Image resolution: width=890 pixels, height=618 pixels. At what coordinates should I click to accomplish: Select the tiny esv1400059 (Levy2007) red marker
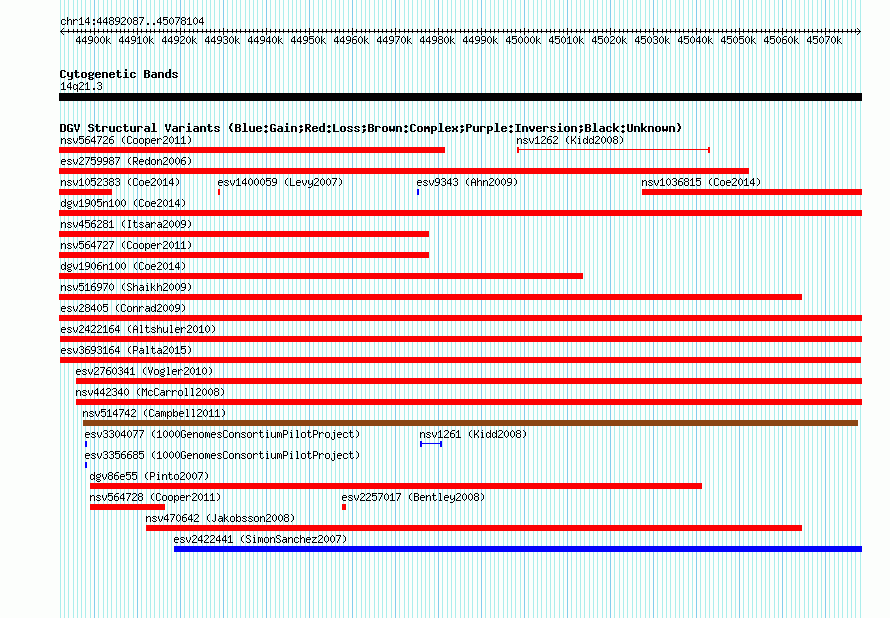[219, 192]
